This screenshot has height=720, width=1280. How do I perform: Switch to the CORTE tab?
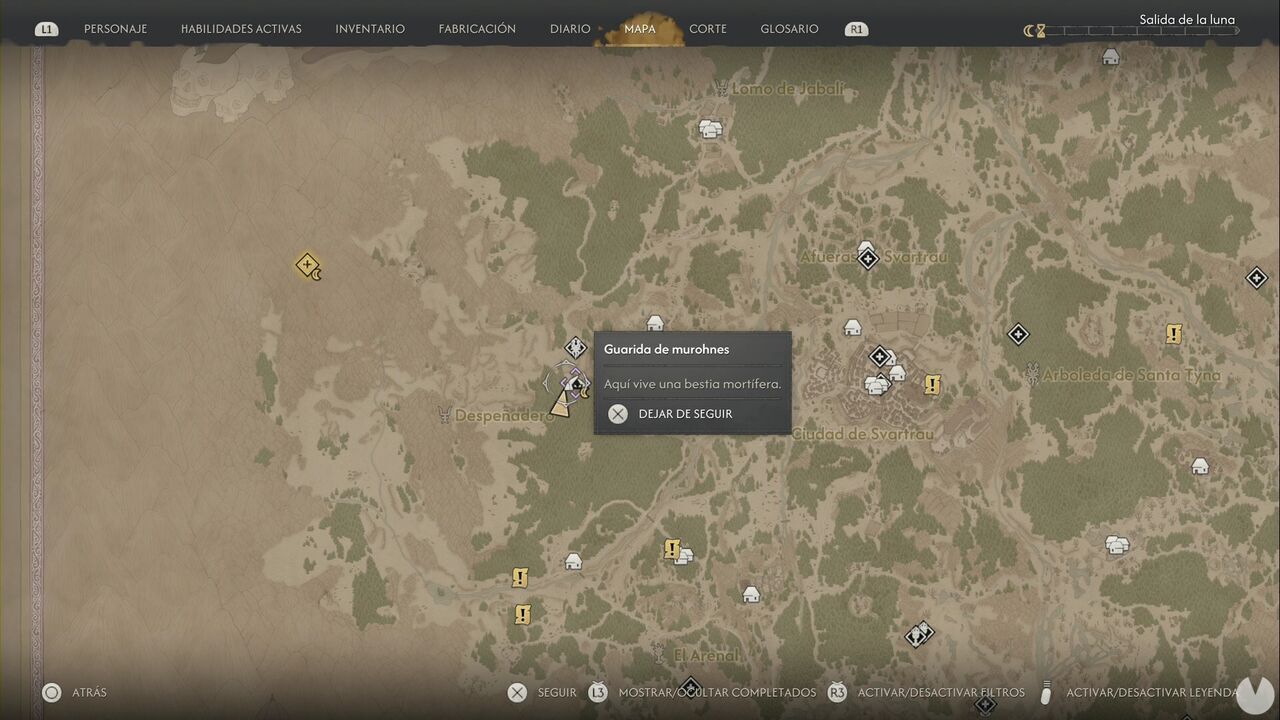point(708,29)
